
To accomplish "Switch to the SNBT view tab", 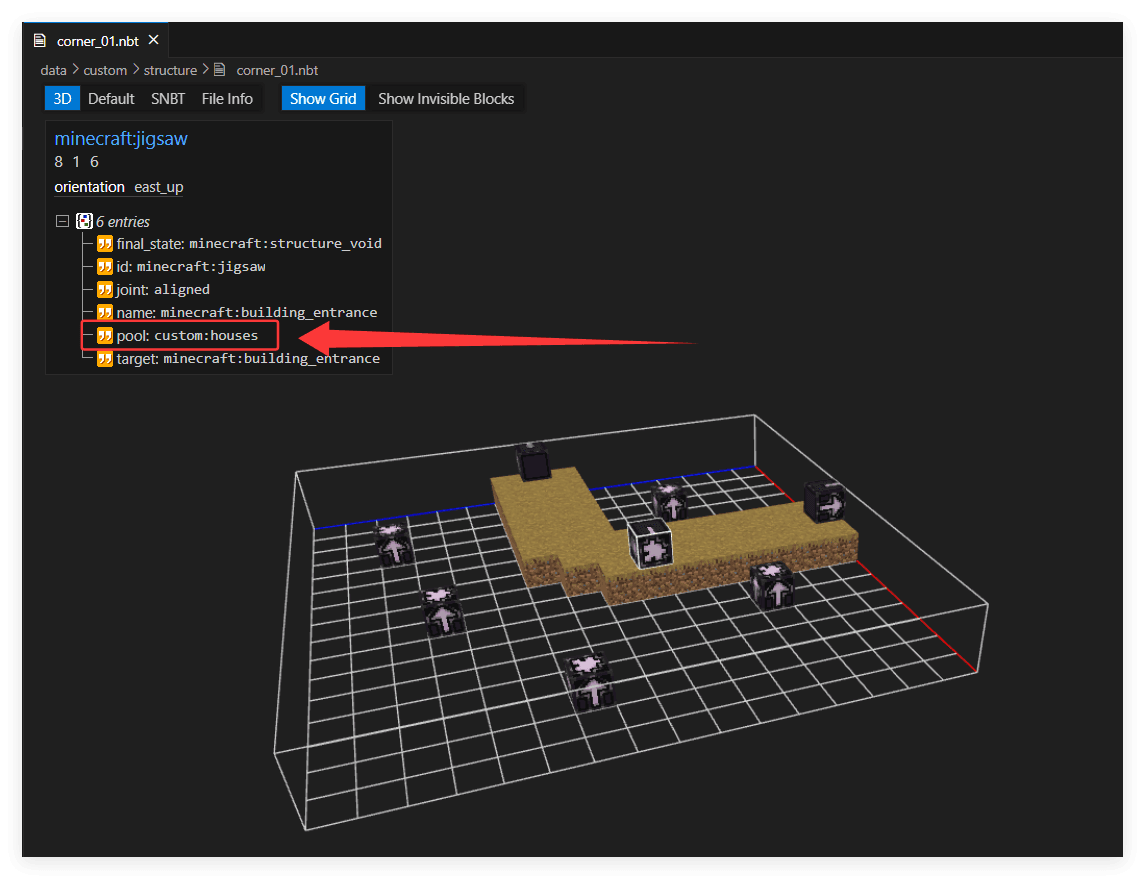I will tap(168, 99).
